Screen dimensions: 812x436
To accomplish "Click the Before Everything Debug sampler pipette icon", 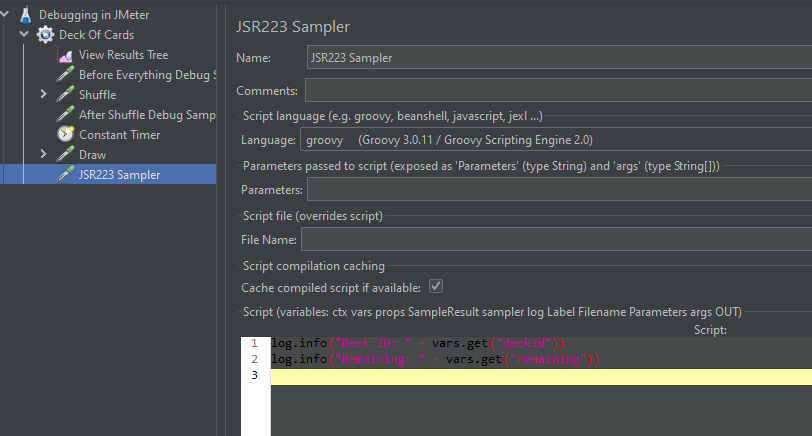I will (x=65, y=75).
